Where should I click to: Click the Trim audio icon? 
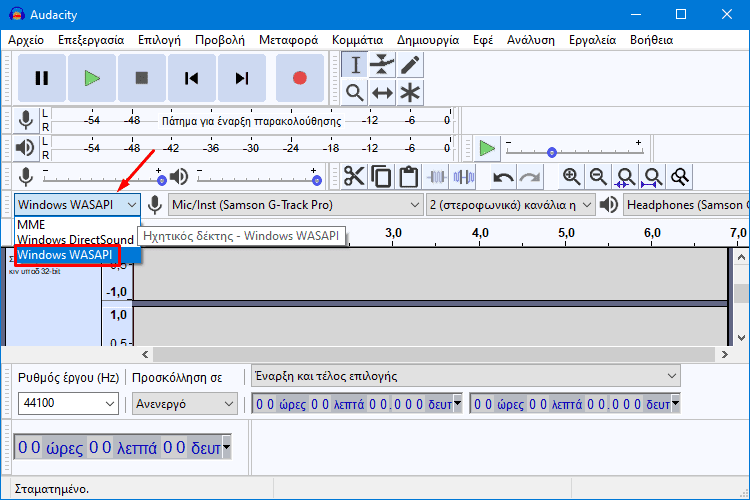pos(436,177)
